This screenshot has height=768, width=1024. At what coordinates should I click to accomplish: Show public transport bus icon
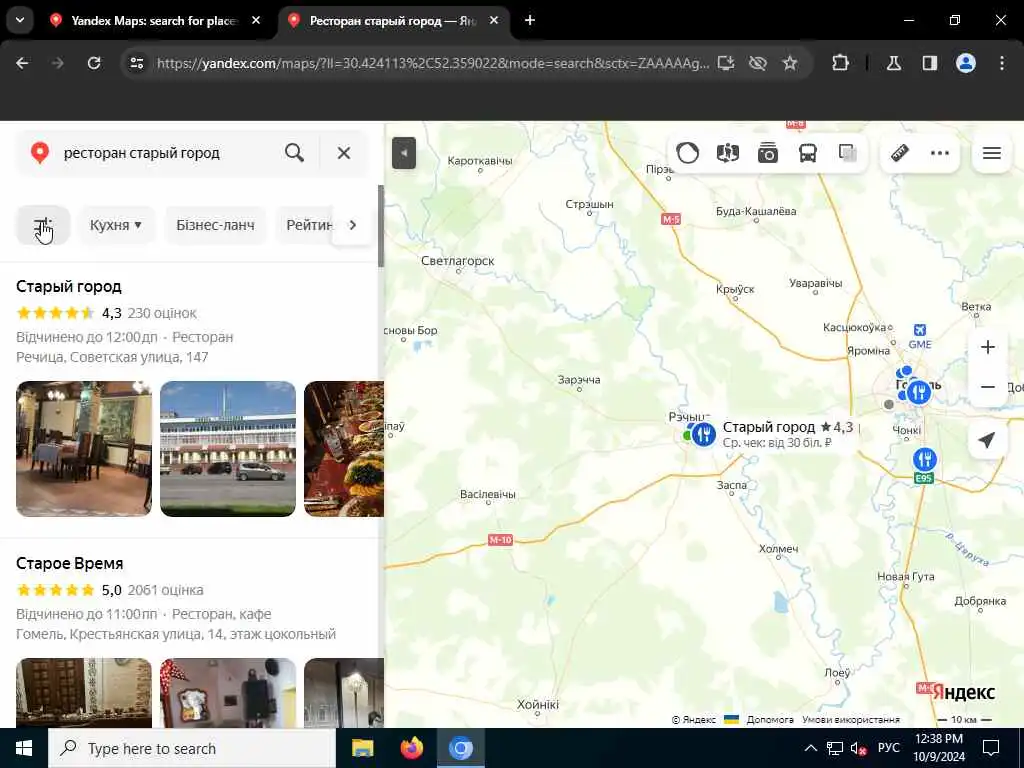808,153
